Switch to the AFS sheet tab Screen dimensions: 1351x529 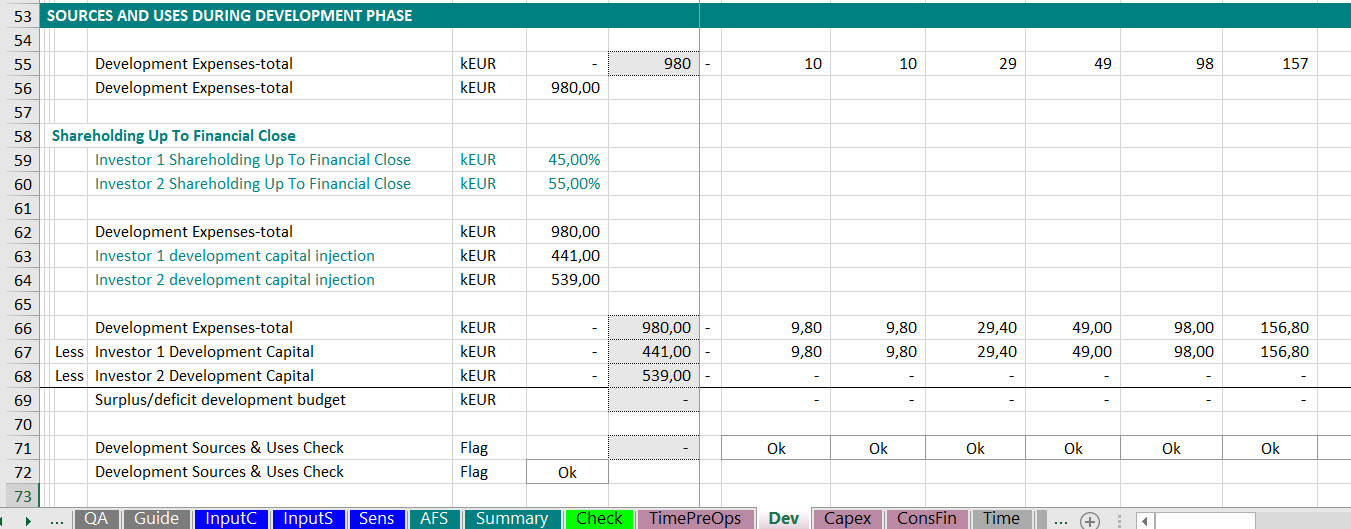pyautogui.click(x=434, y=519)
